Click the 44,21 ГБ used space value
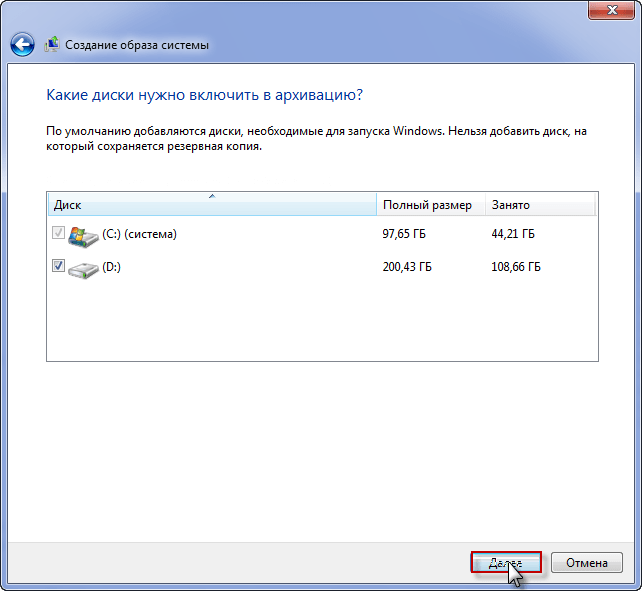The height and width of the screenshot is (591, 642). click(513, 234)
